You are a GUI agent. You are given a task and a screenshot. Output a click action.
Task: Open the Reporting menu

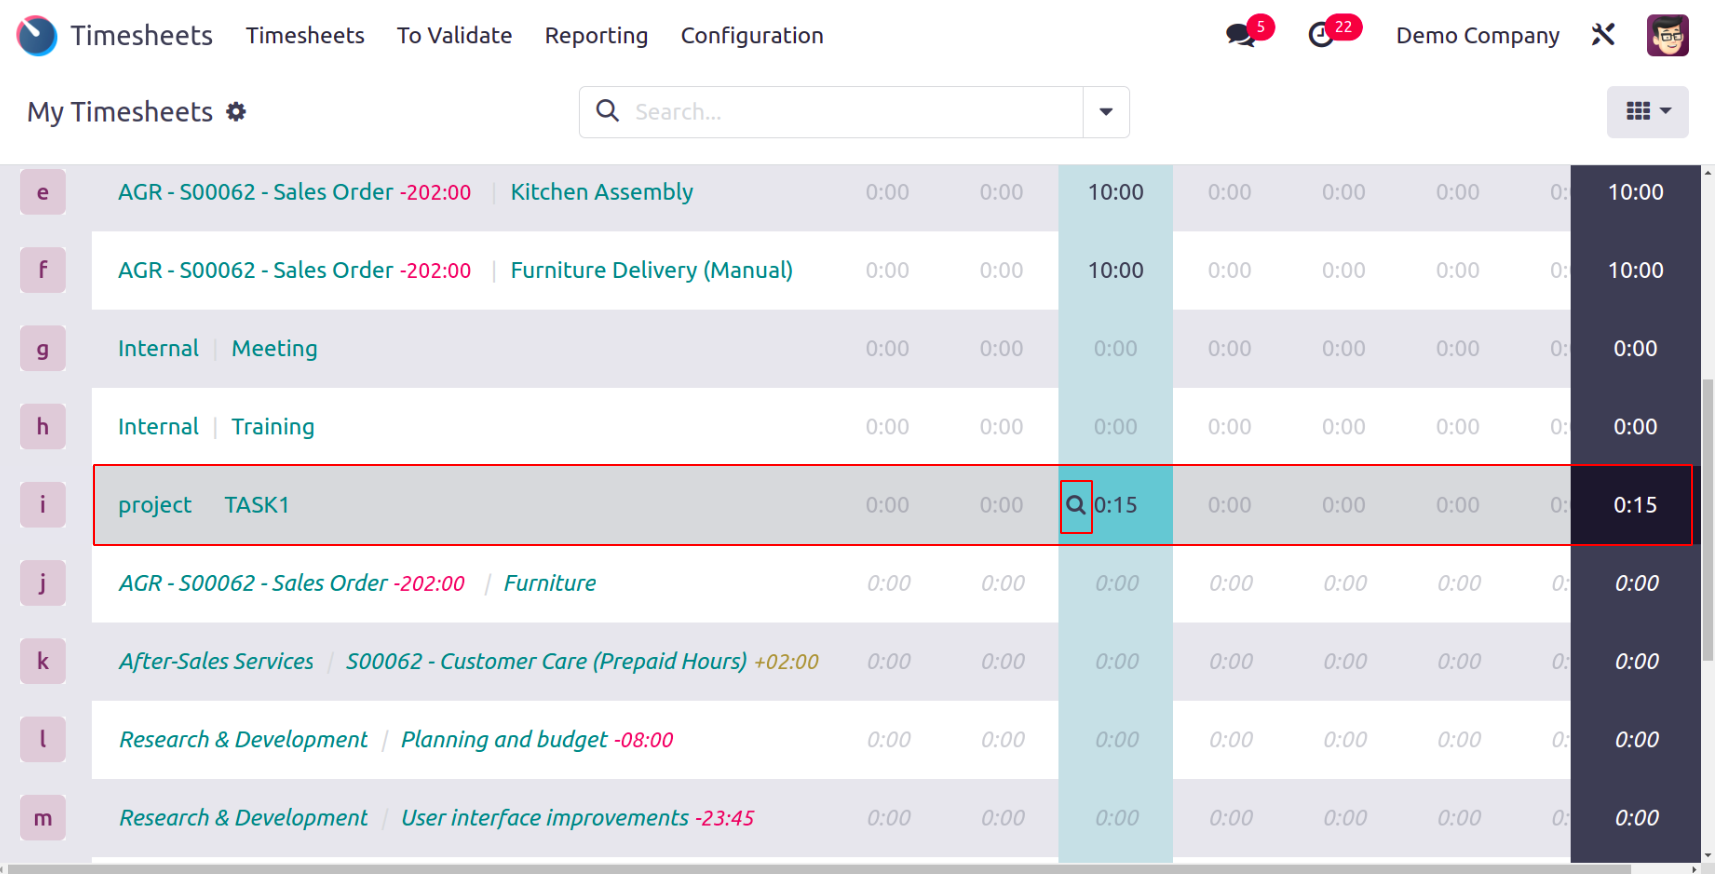coord(596,36)
